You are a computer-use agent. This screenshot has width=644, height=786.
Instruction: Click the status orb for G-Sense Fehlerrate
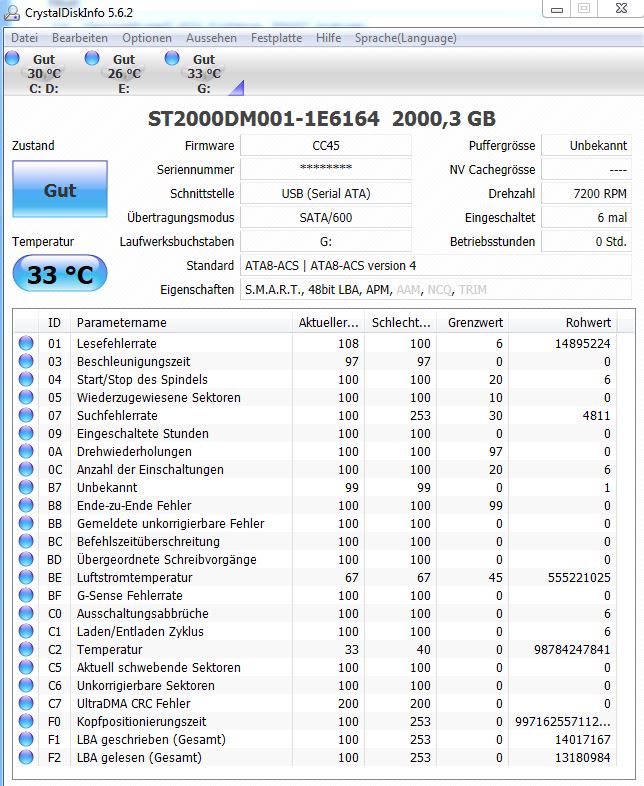coord(26,596)
